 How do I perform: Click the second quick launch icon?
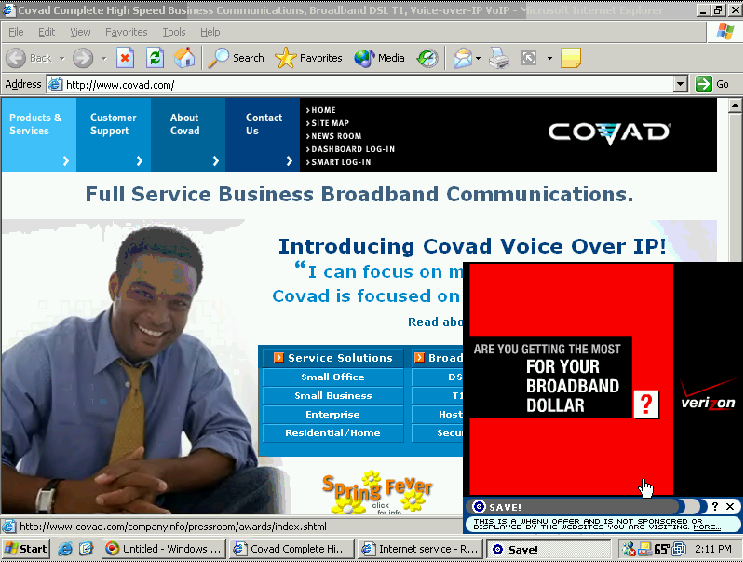click(86, 549)
